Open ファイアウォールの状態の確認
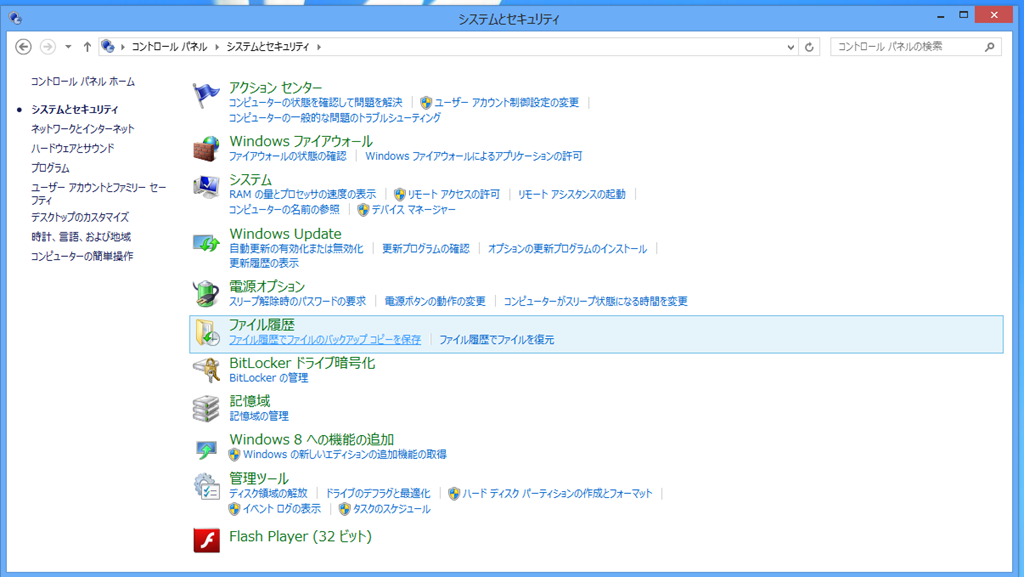Image resolution: width=1024 pixels, height=577 pixels. click(x=287, y=157)
